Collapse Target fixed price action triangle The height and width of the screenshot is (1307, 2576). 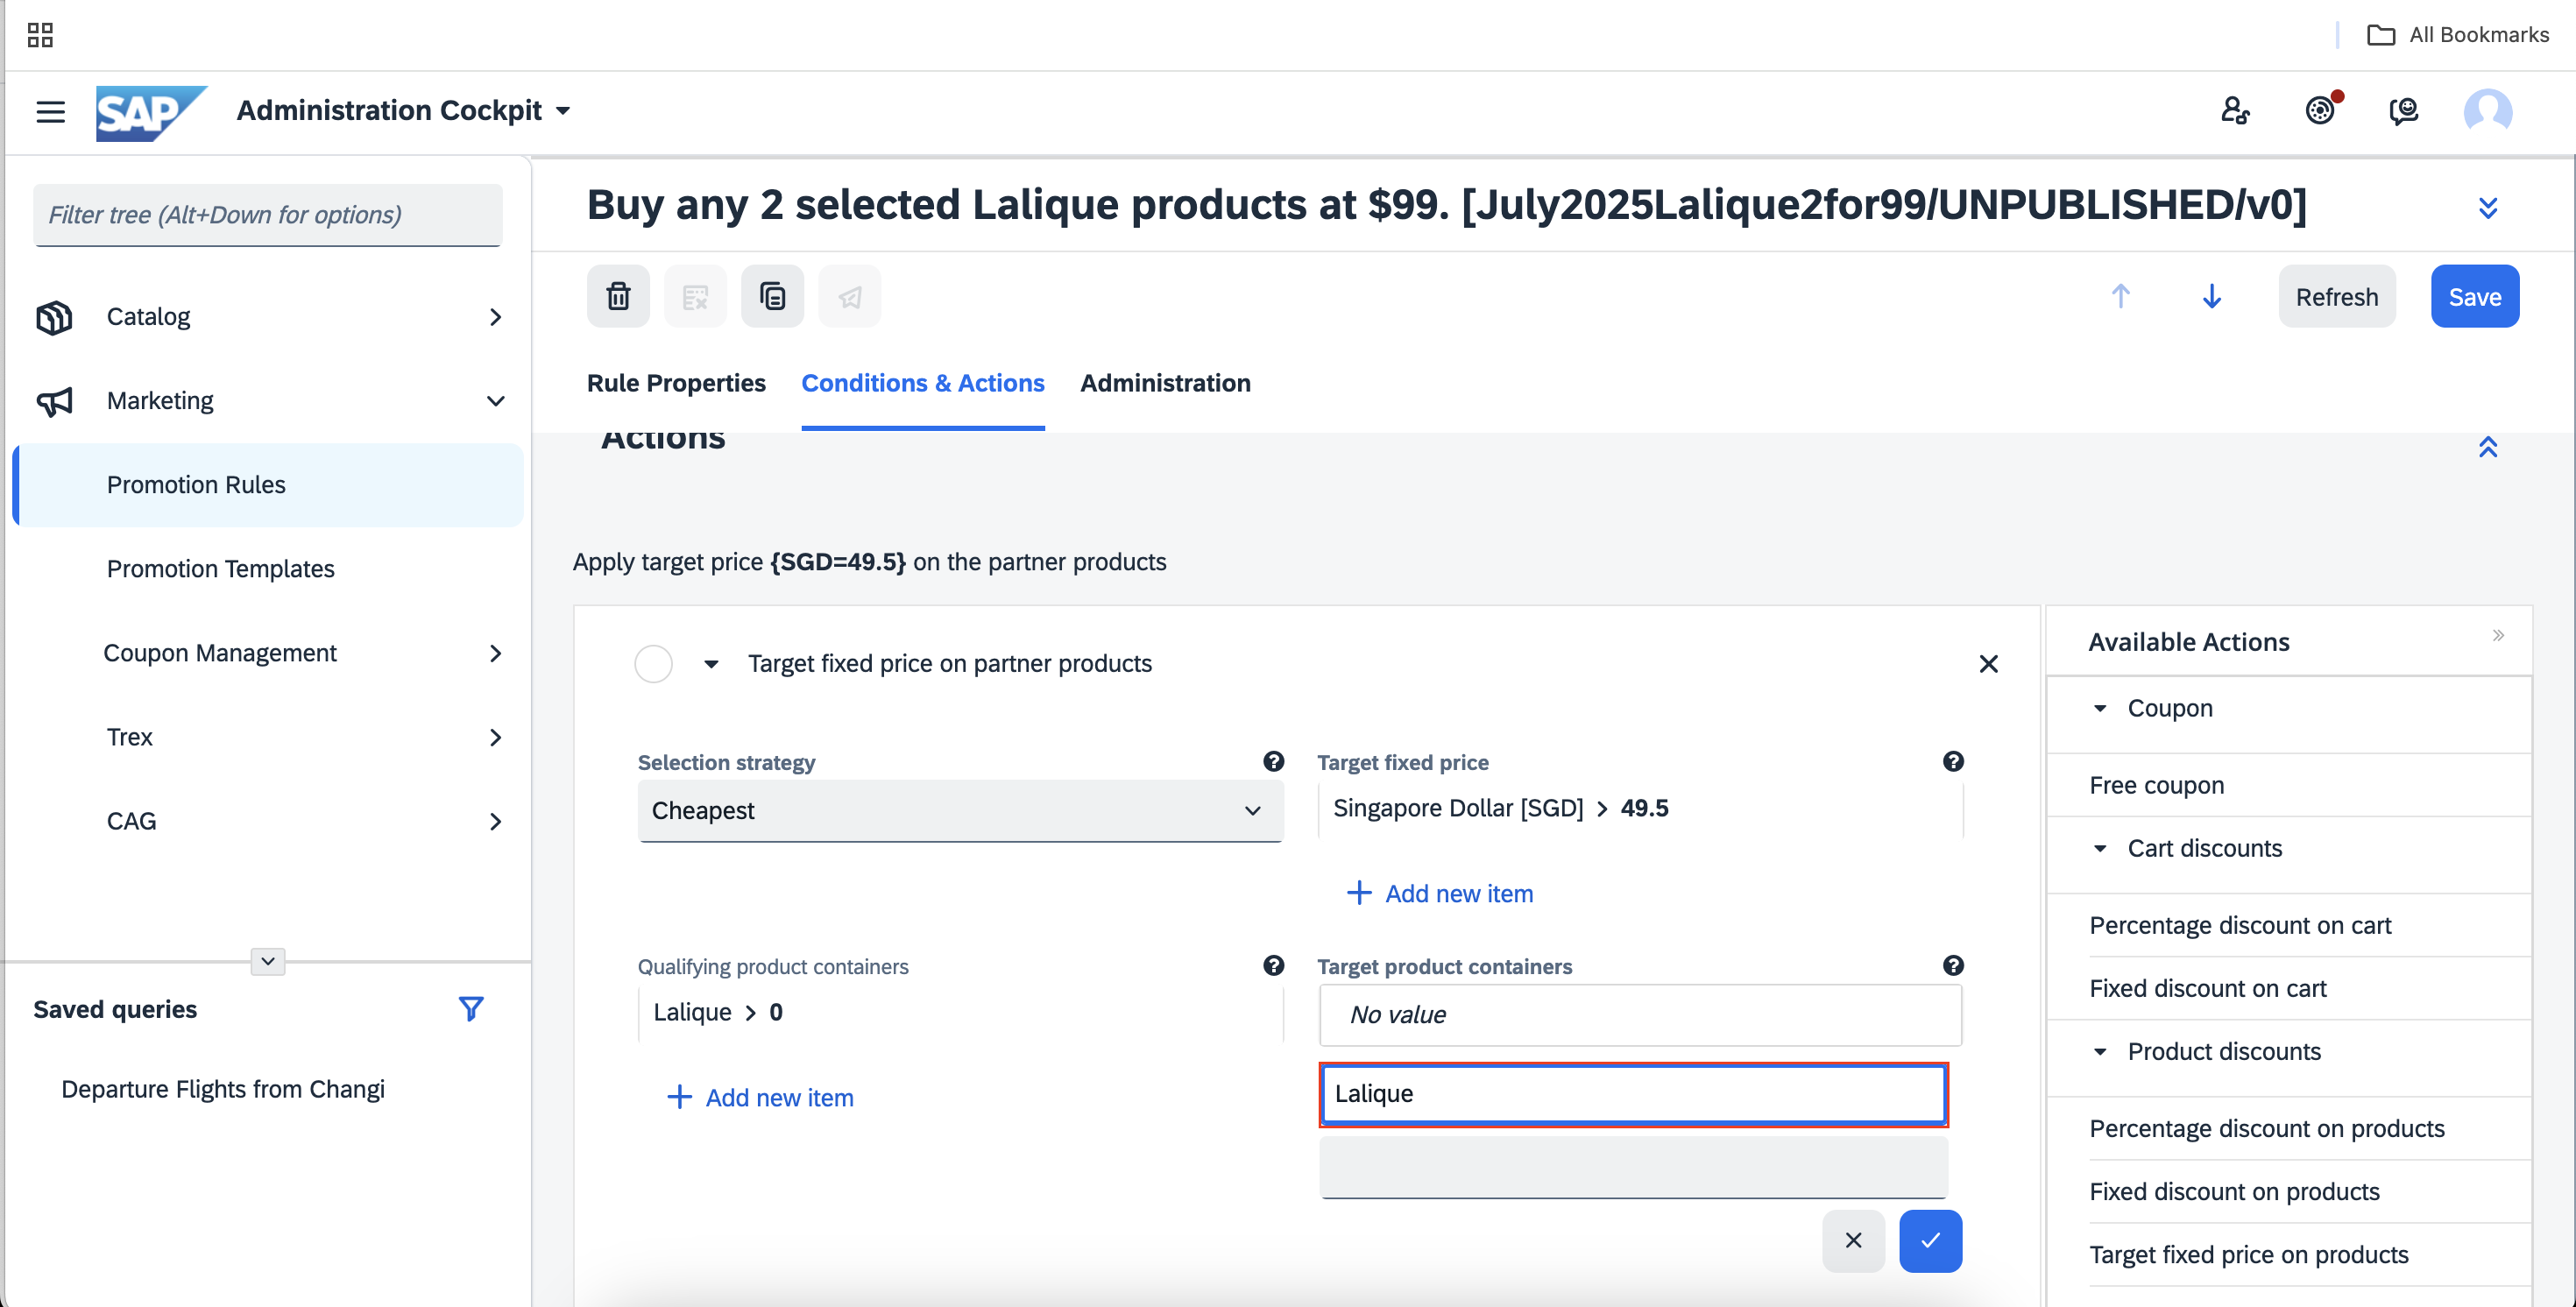711,664
